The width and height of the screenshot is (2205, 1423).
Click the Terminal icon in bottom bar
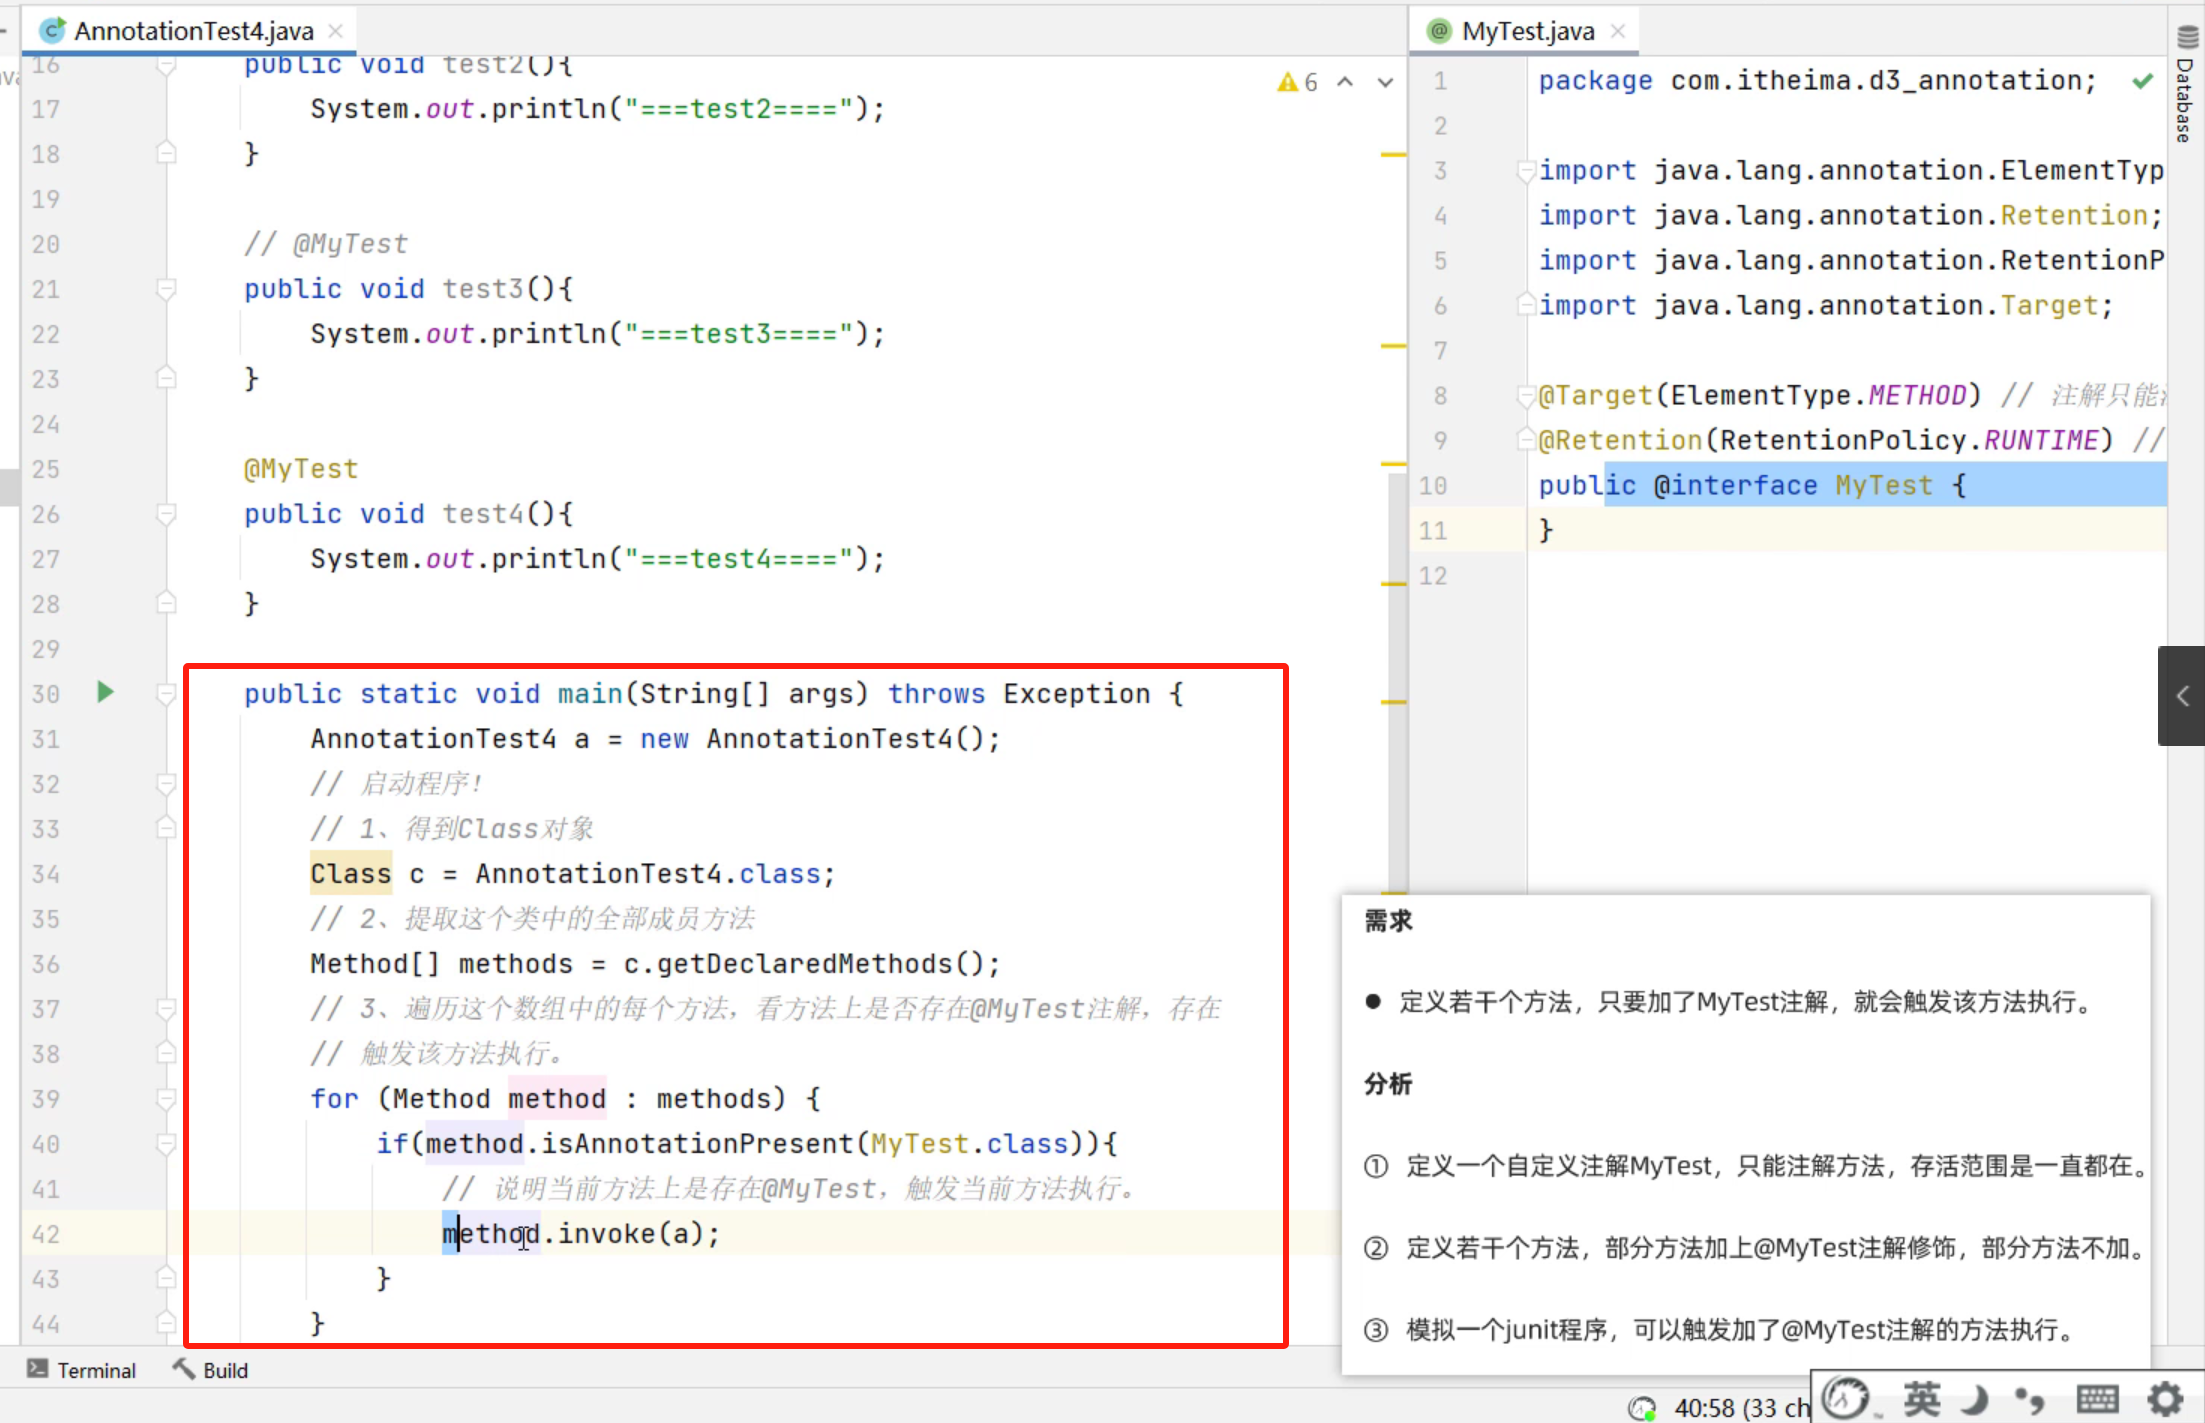[x=37, y=1368]
